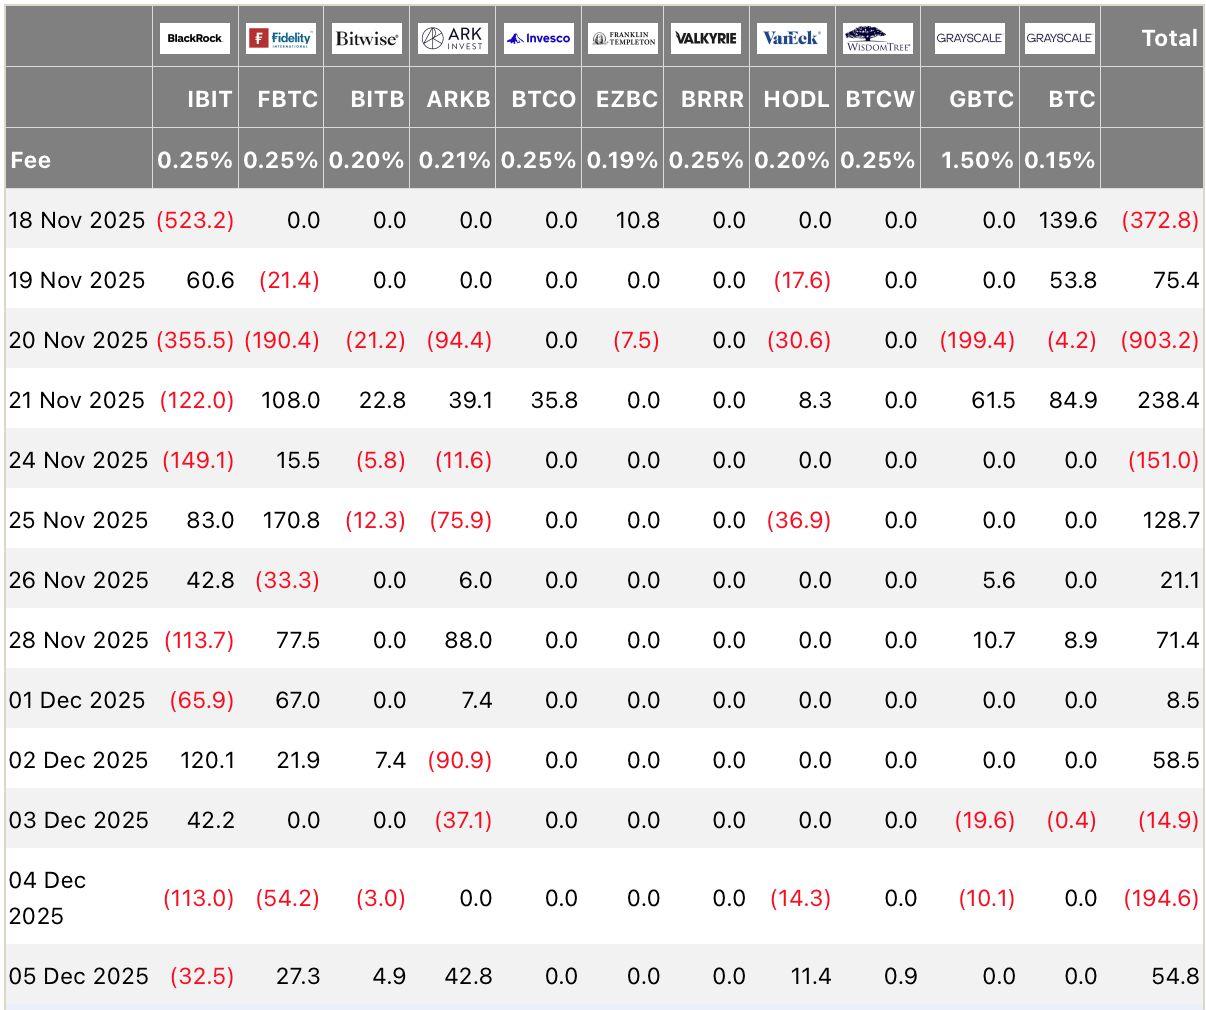The height and width of the screenshot is (1010, 1206).
Task: Select the BTCW ticker header
Action: pyautogui.click(x=880, y=99)
